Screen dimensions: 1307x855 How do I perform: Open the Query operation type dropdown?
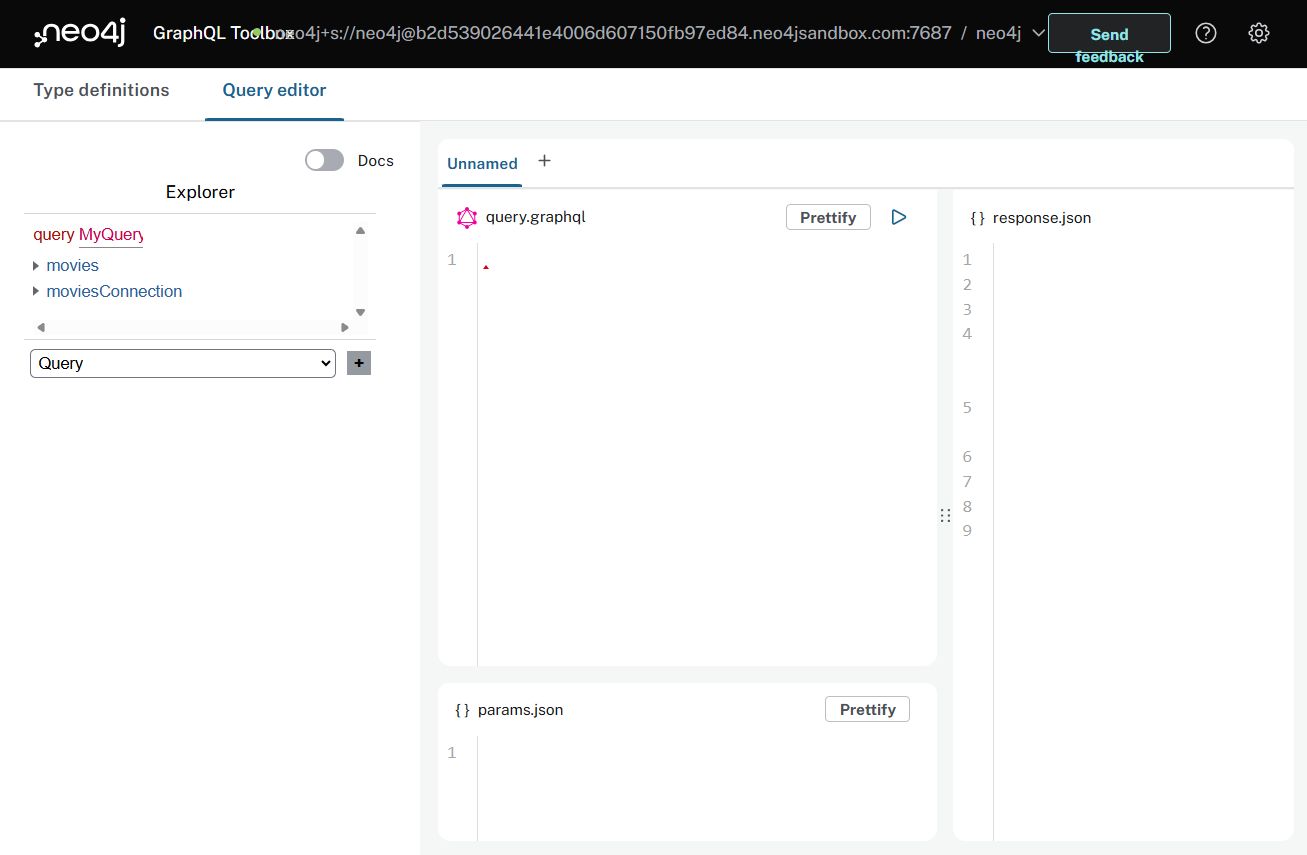coord(183,363)
